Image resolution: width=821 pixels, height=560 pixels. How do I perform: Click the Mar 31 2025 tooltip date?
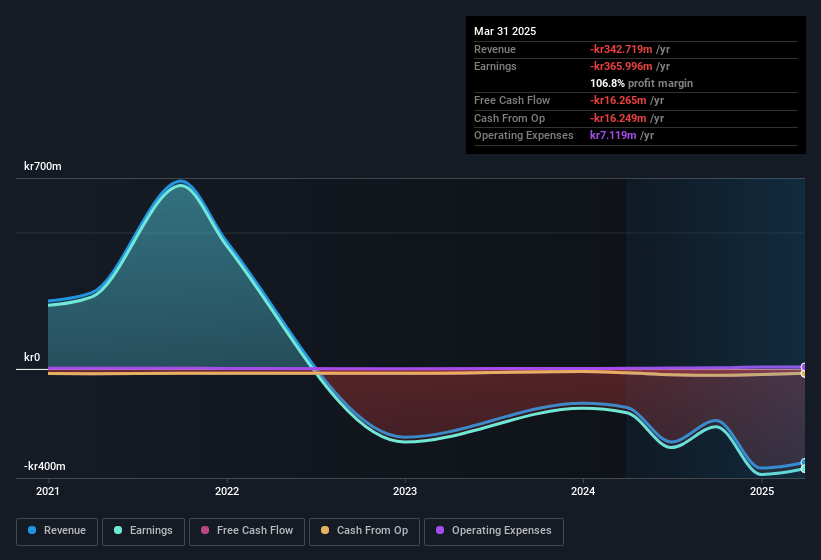[x=505, y=31]
